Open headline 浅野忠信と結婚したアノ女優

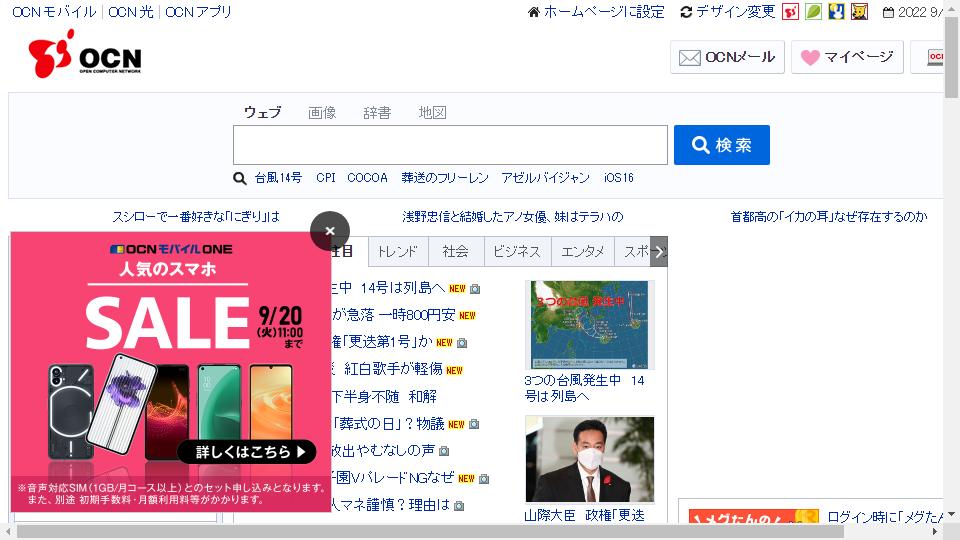(x=512, y=216)
